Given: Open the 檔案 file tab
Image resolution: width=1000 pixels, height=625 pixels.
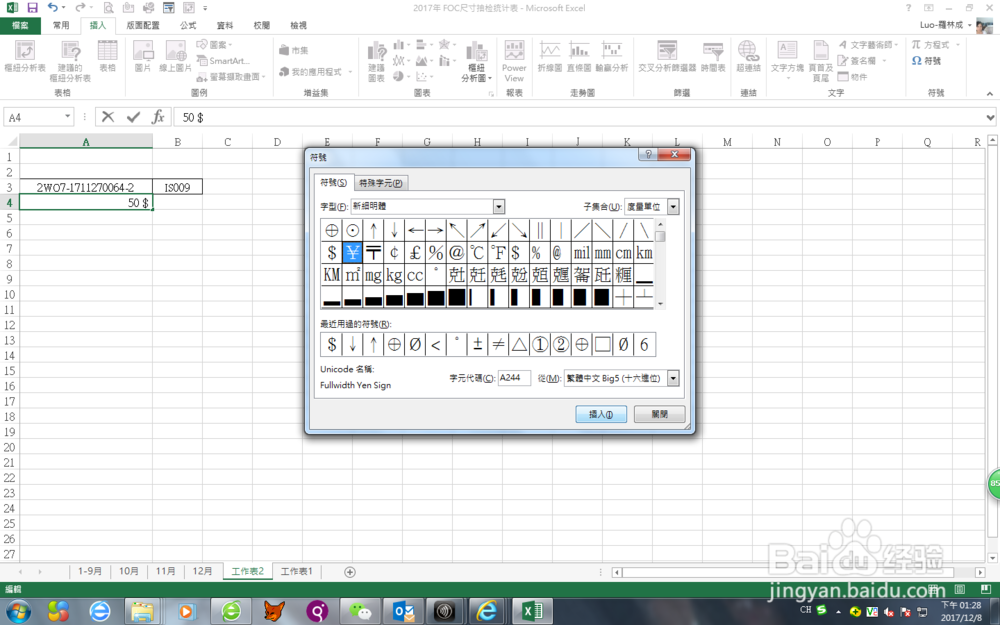Looking at the screenshot, I should [x=20, y=26].
